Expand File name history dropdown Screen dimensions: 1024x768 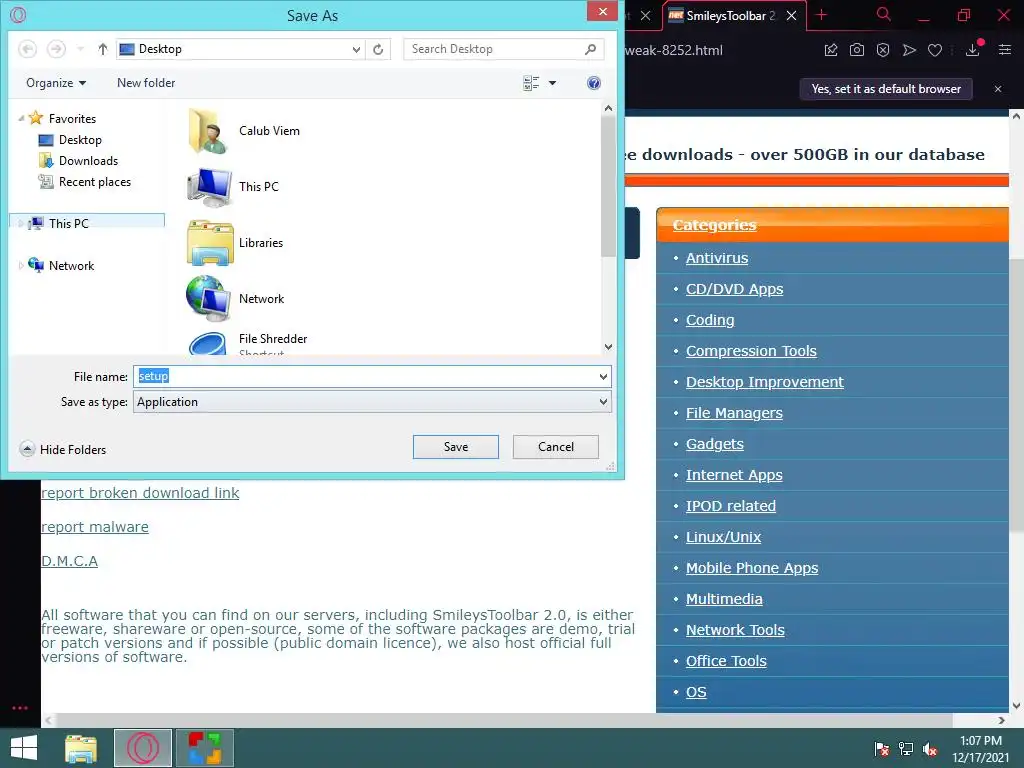603,376
